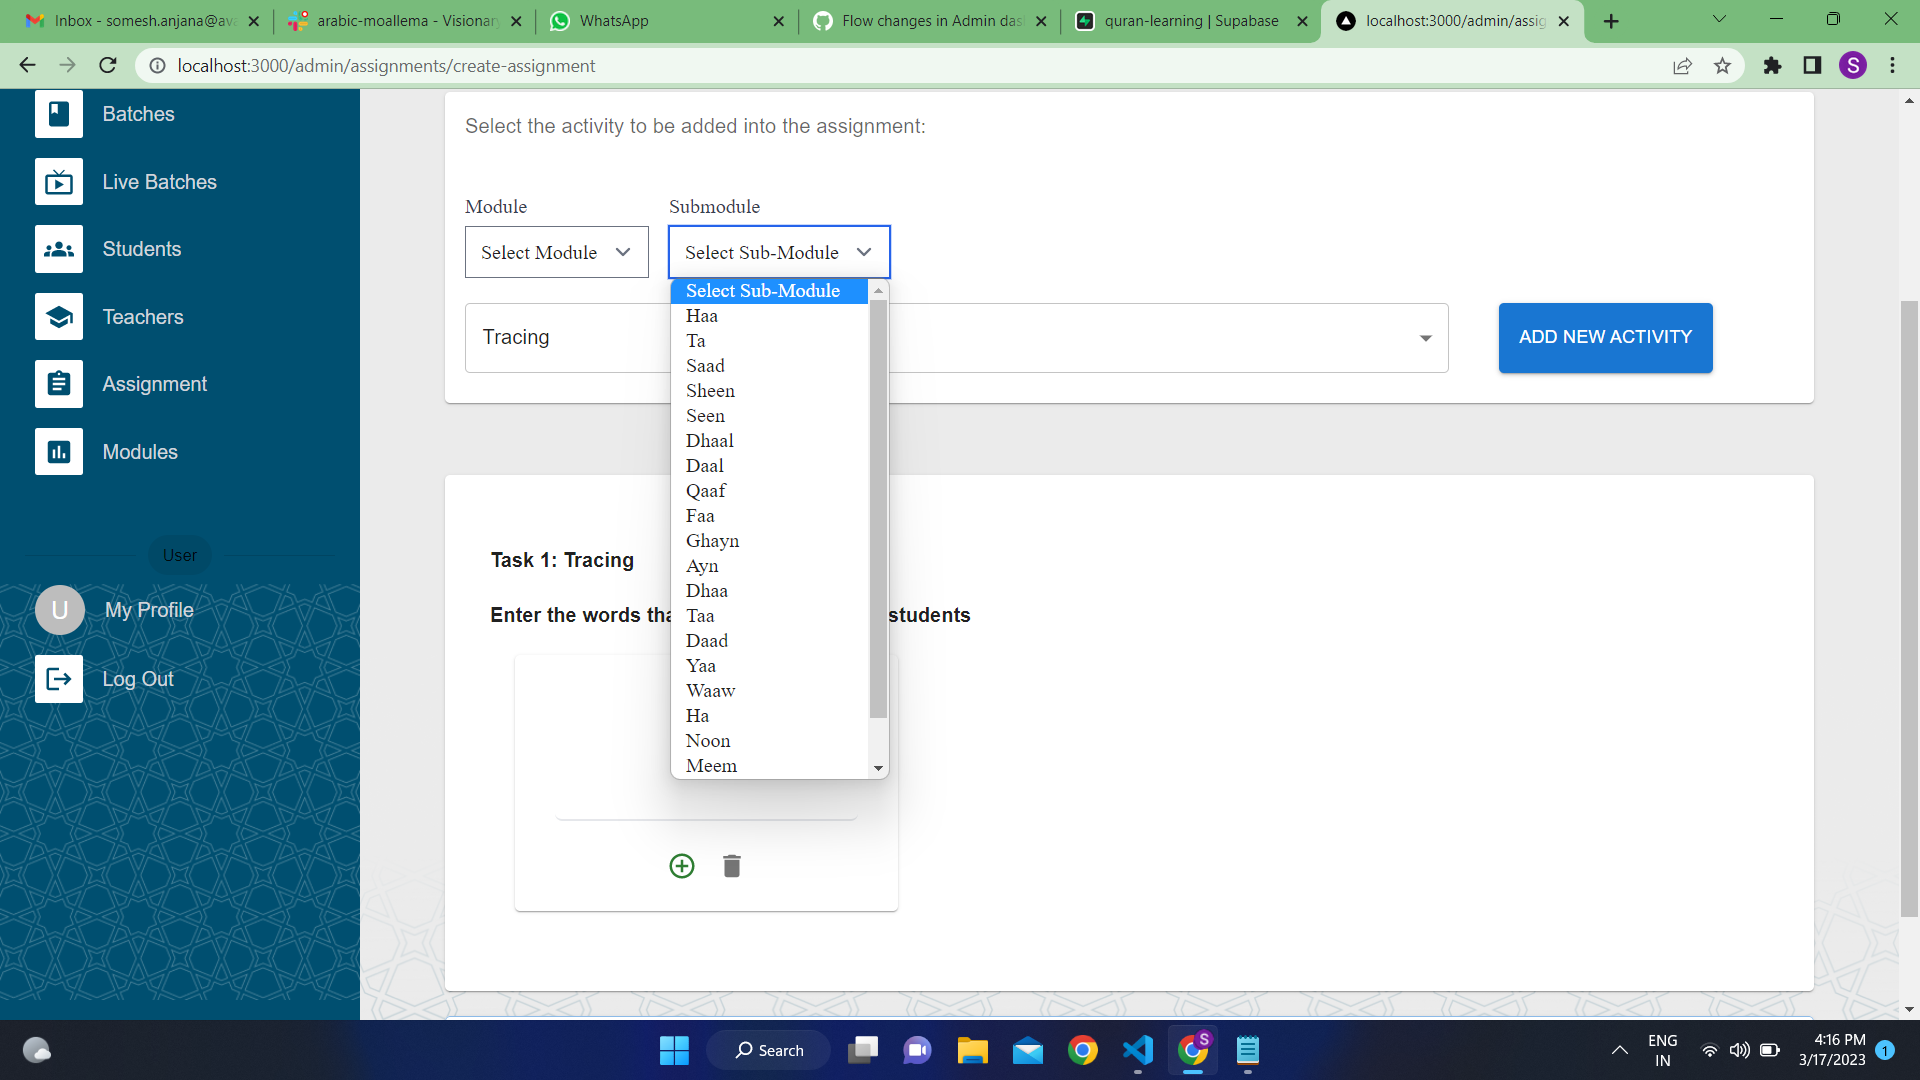Delete the word entry using the trash icon
This screenshot has height=1080, width=1920.
(x=731, y=866)
